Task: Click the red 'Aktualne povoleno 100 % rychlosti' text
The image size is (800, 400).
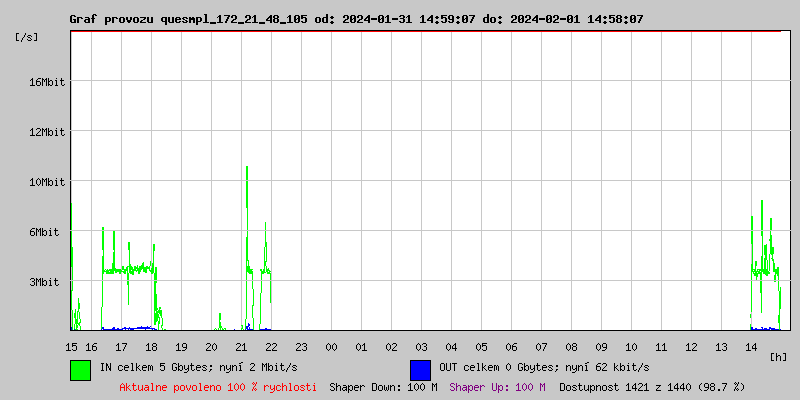Action: coord(218,387)
